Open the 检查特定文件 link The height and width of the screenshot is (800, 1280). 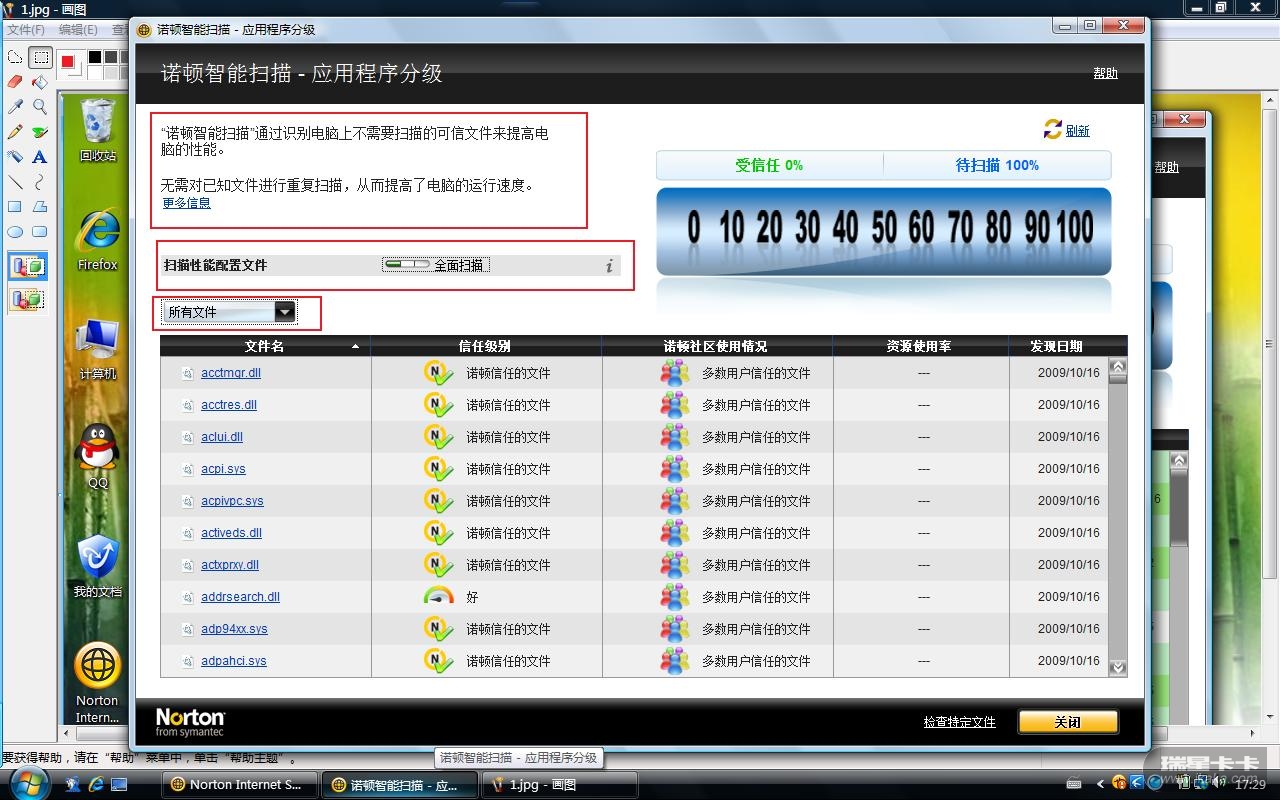(959, 722)
